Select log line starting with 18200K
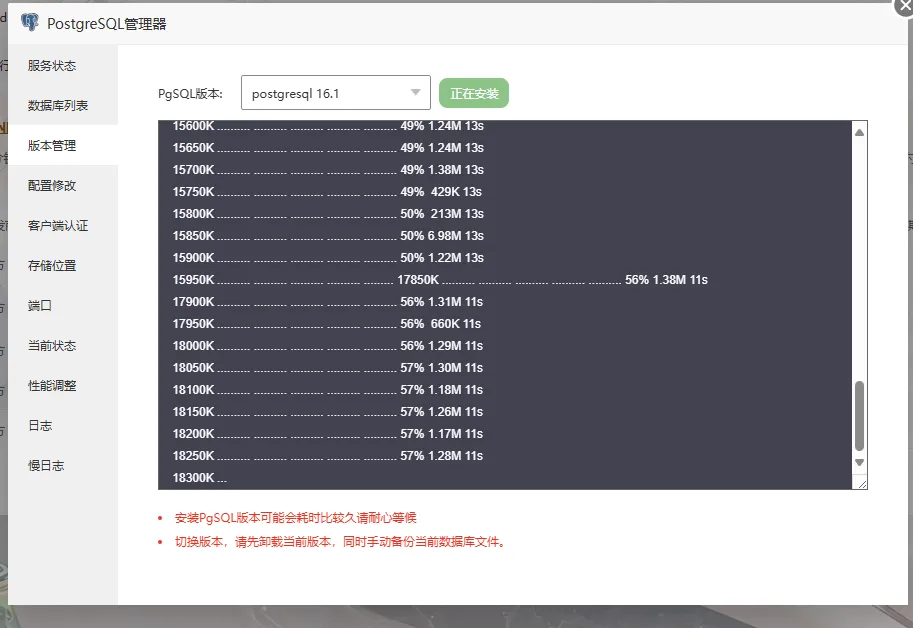Screen dimensions: 913x628 point(328,434)
